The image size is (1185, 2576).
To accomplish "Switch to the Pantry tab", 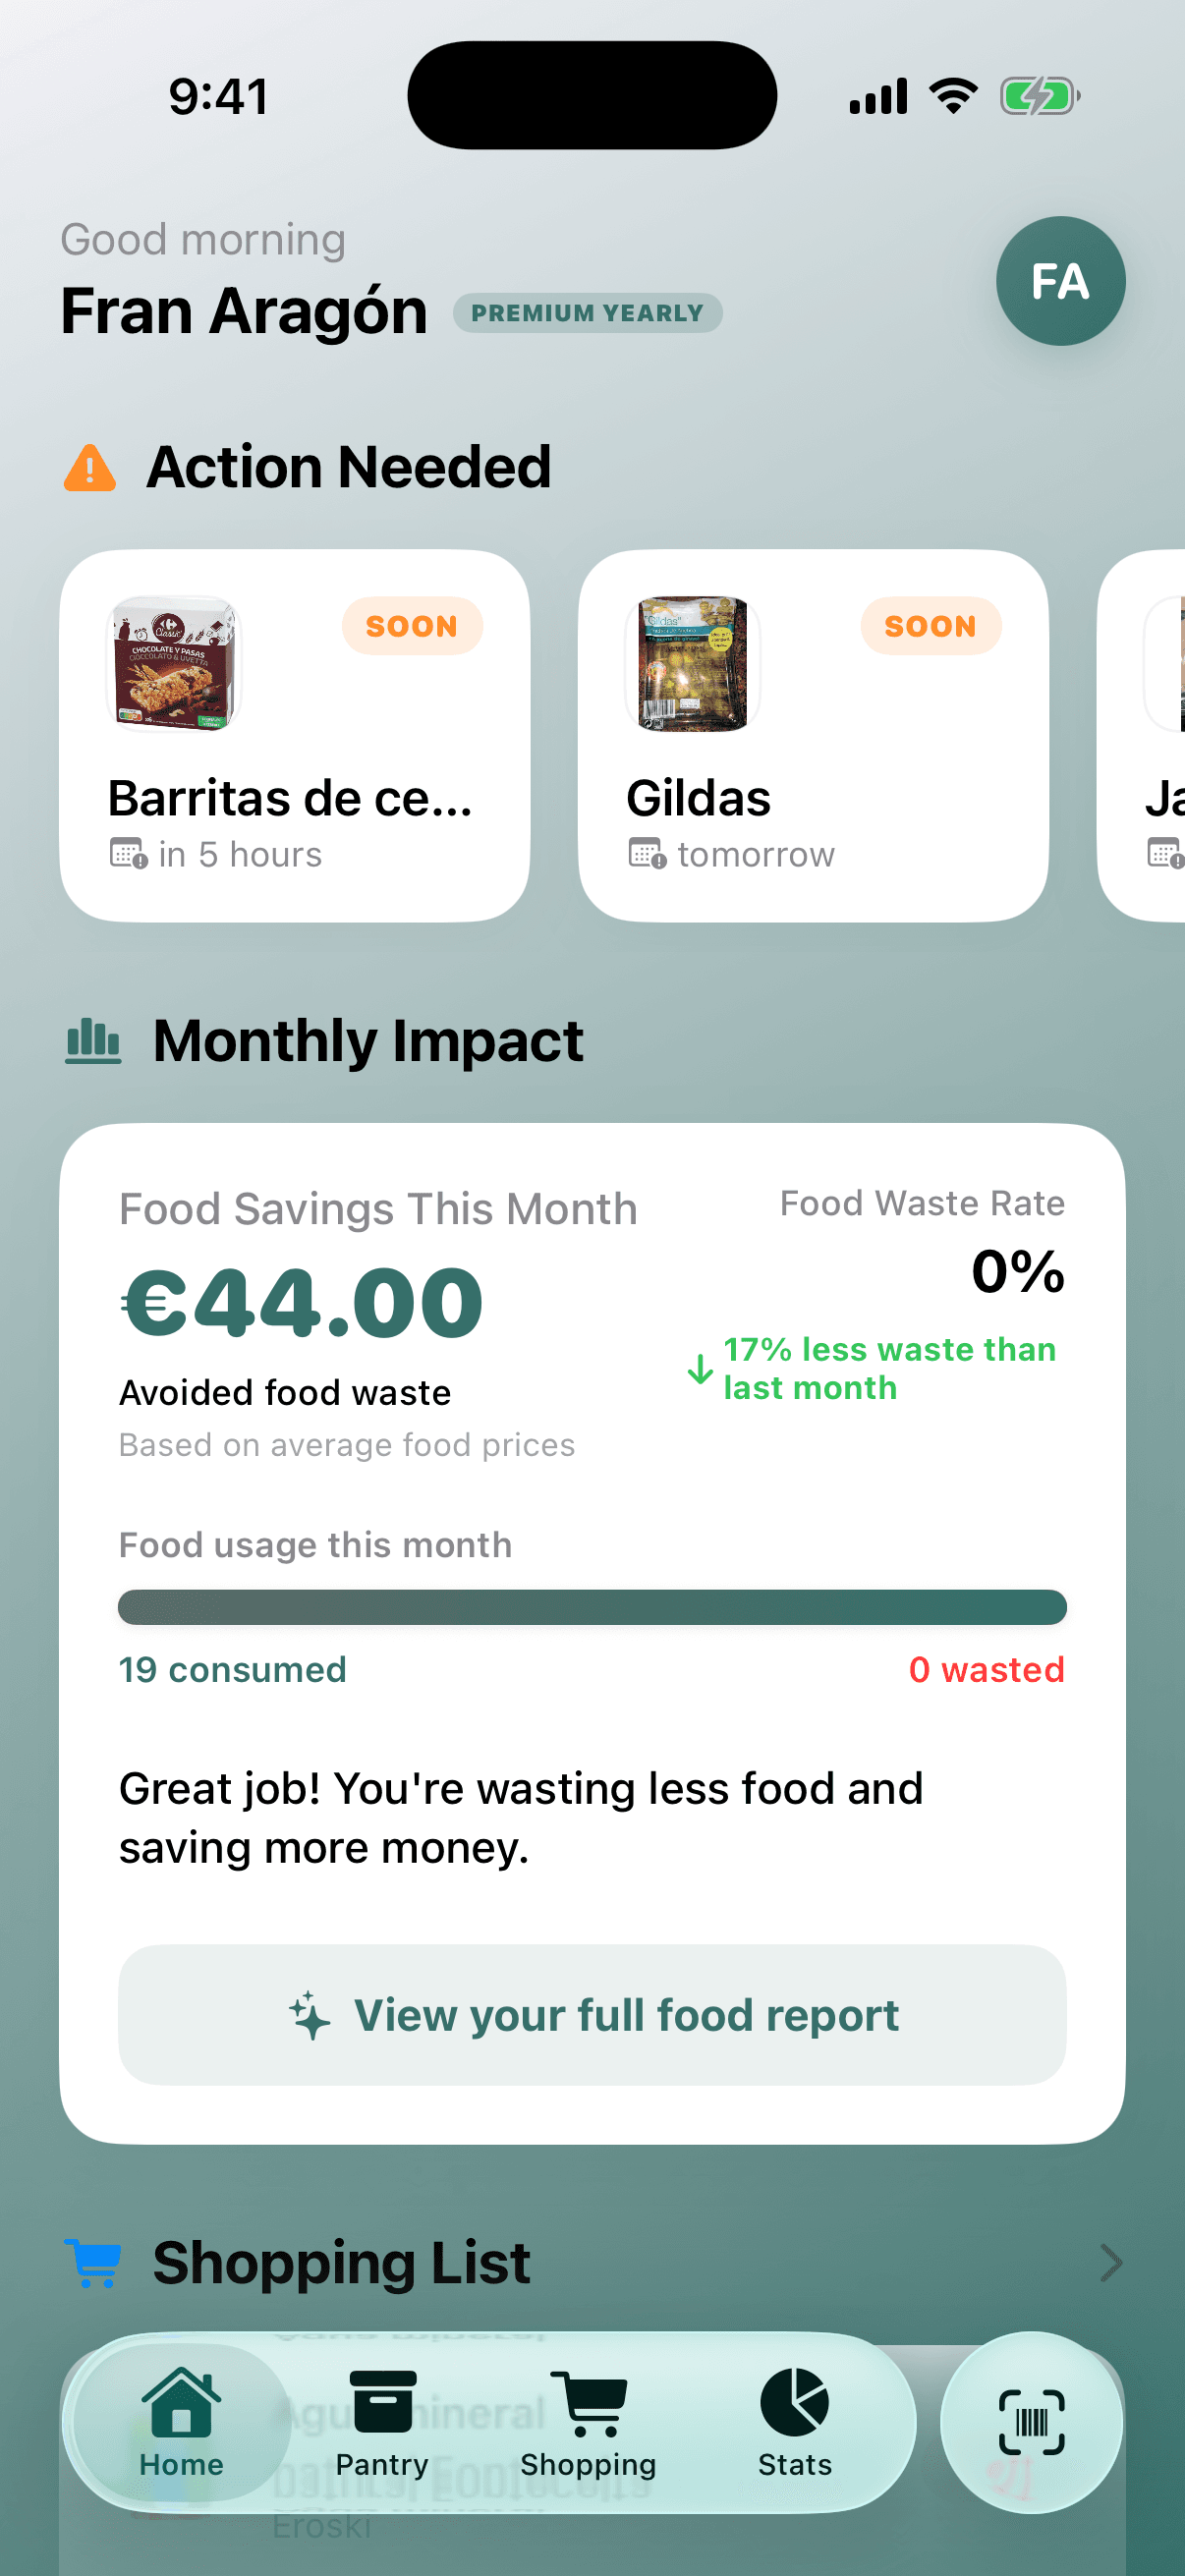I will [x=382, y=2421].
